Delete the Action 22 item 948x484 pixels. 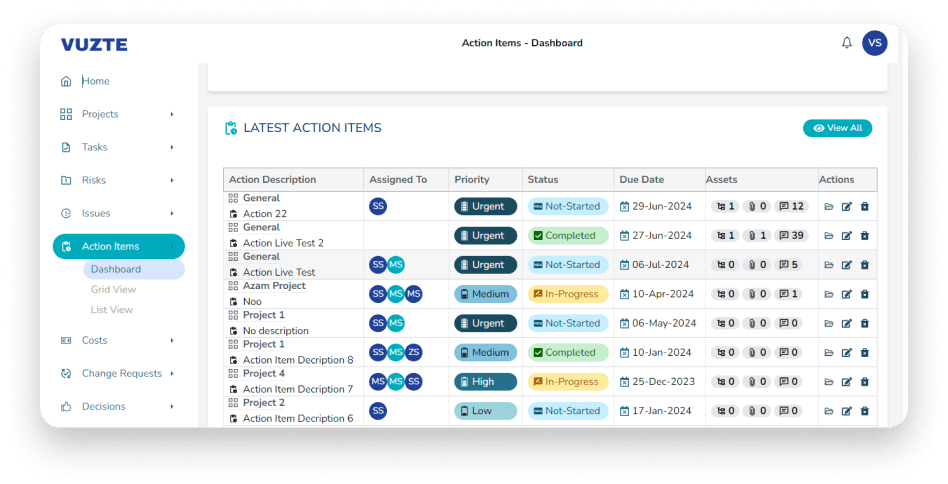click(865, 207)
